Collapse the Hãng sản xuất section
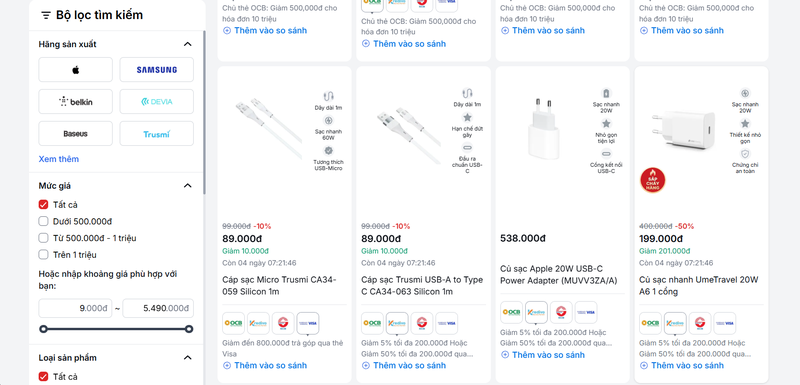Image resolution: width=800 pixels, height=385 pixels. point(188,44)
